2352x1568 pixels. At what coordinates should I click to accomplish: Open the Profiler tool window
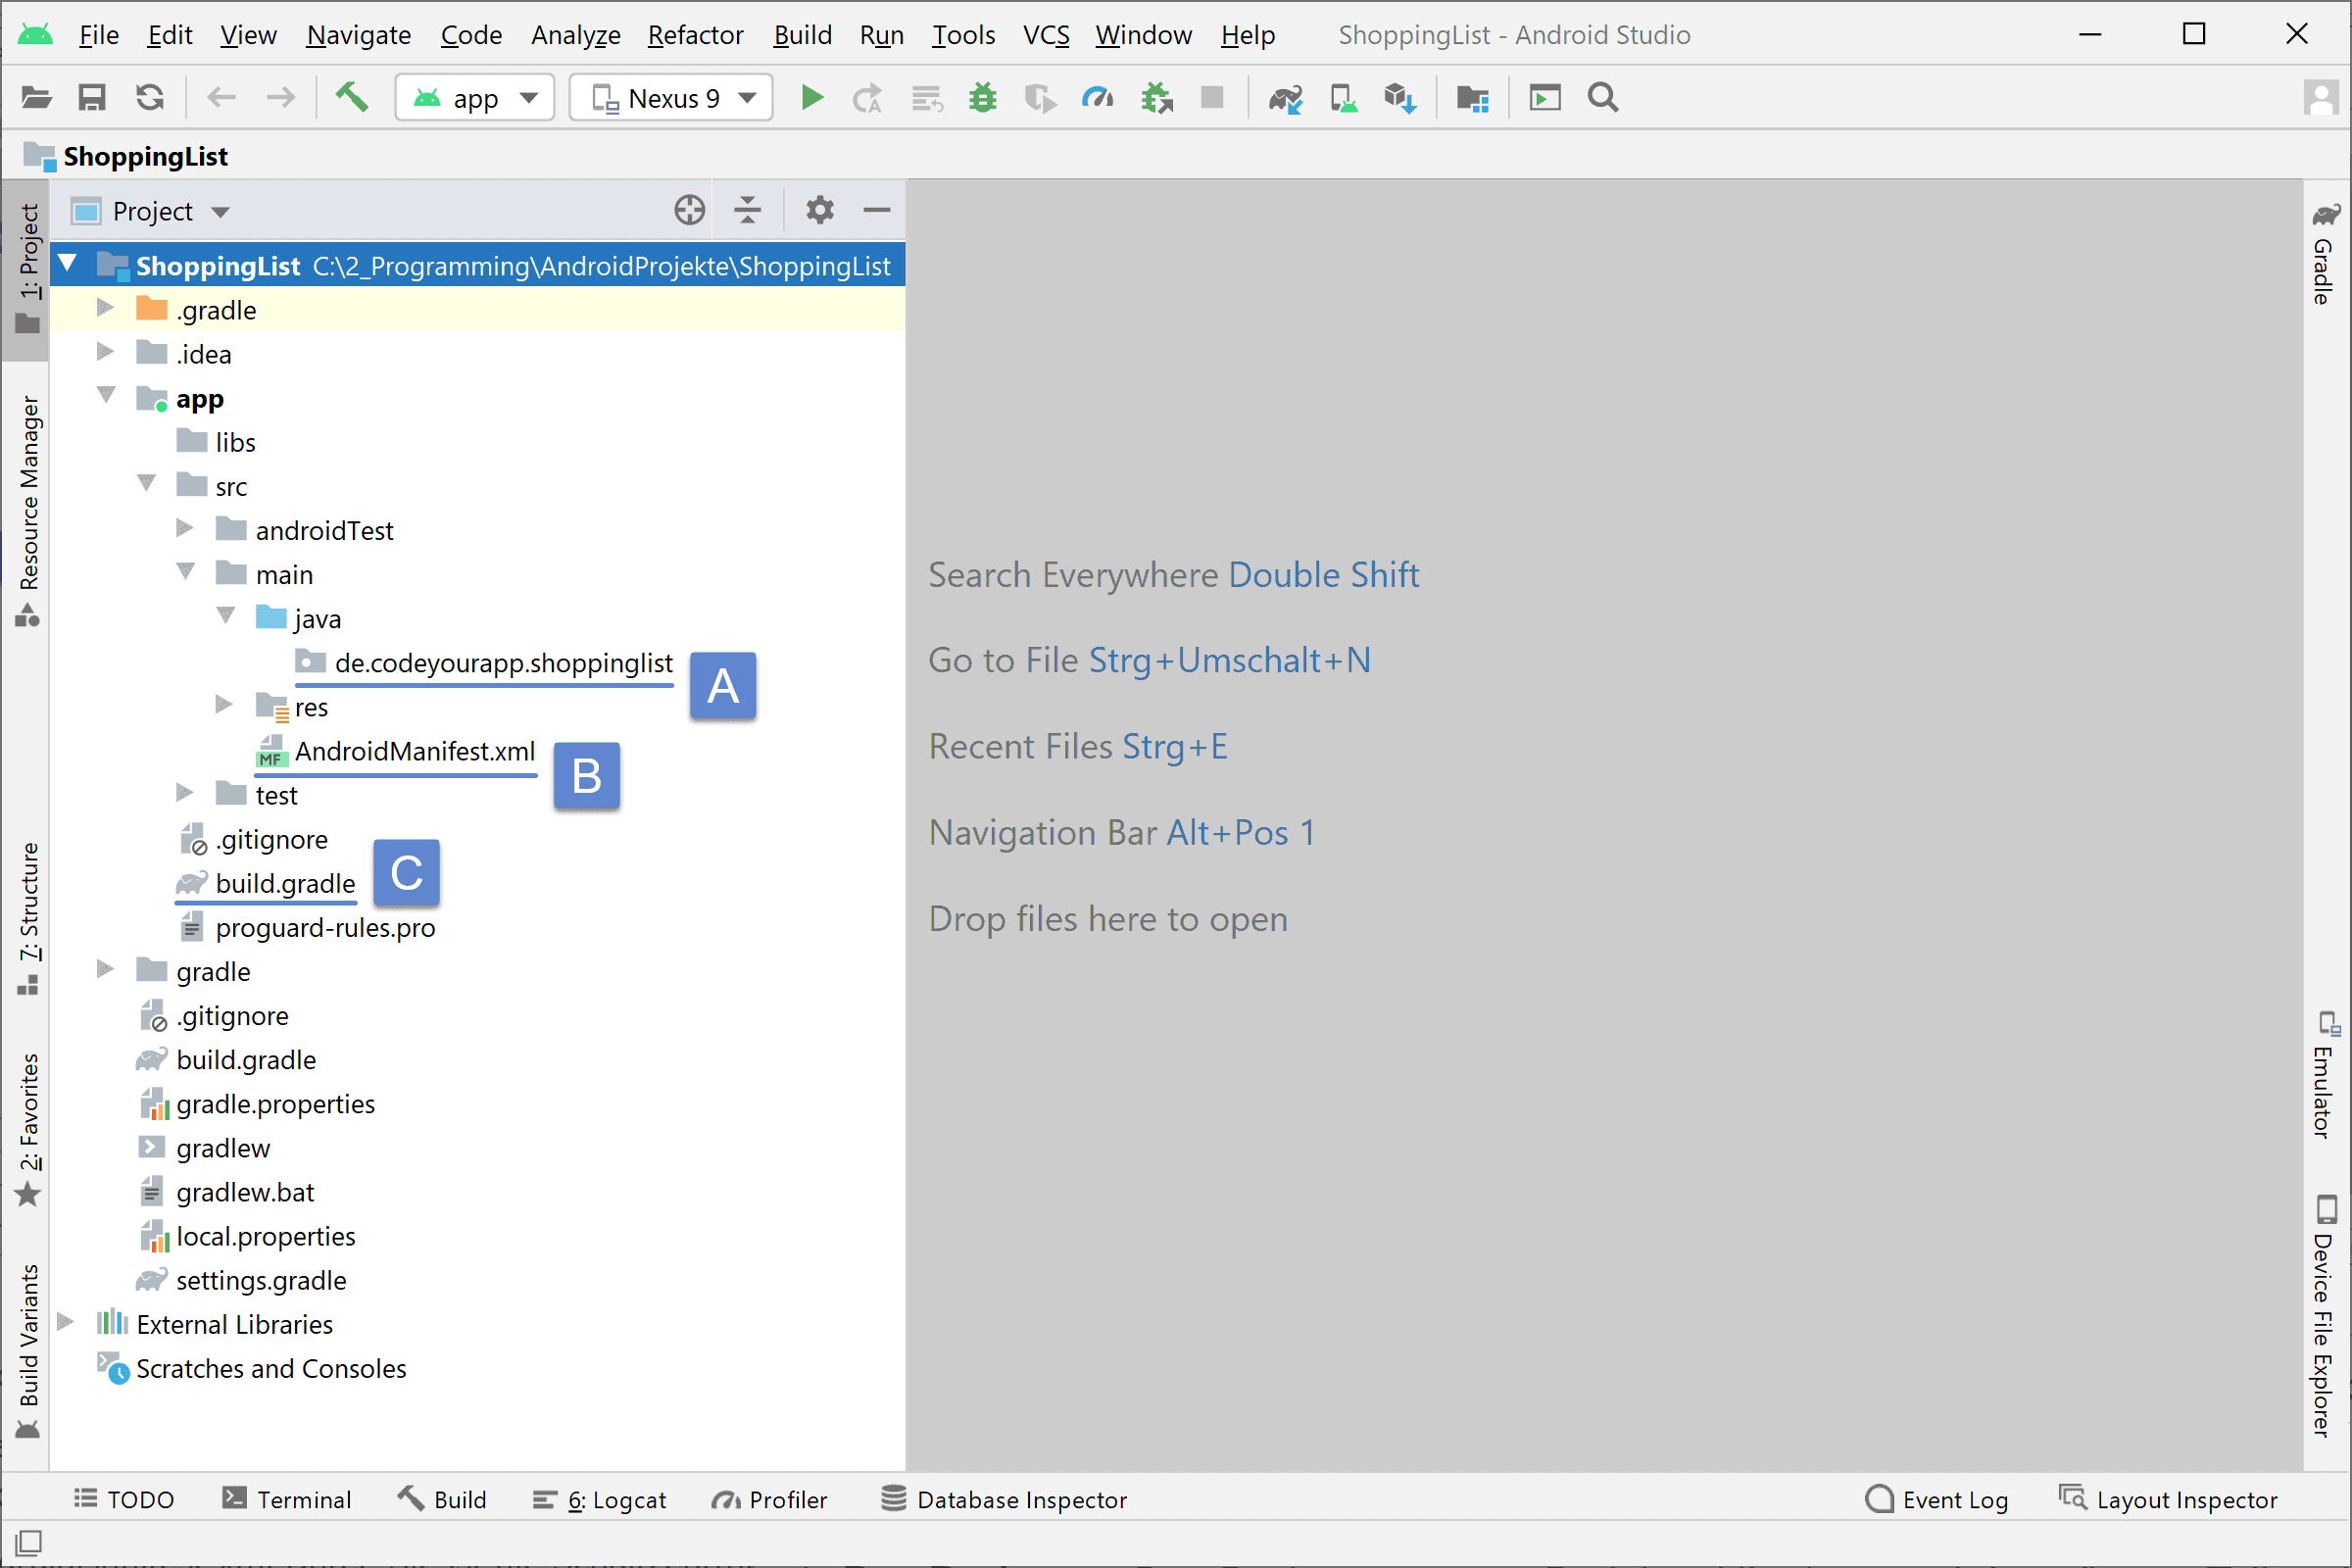click(769, 1499)
